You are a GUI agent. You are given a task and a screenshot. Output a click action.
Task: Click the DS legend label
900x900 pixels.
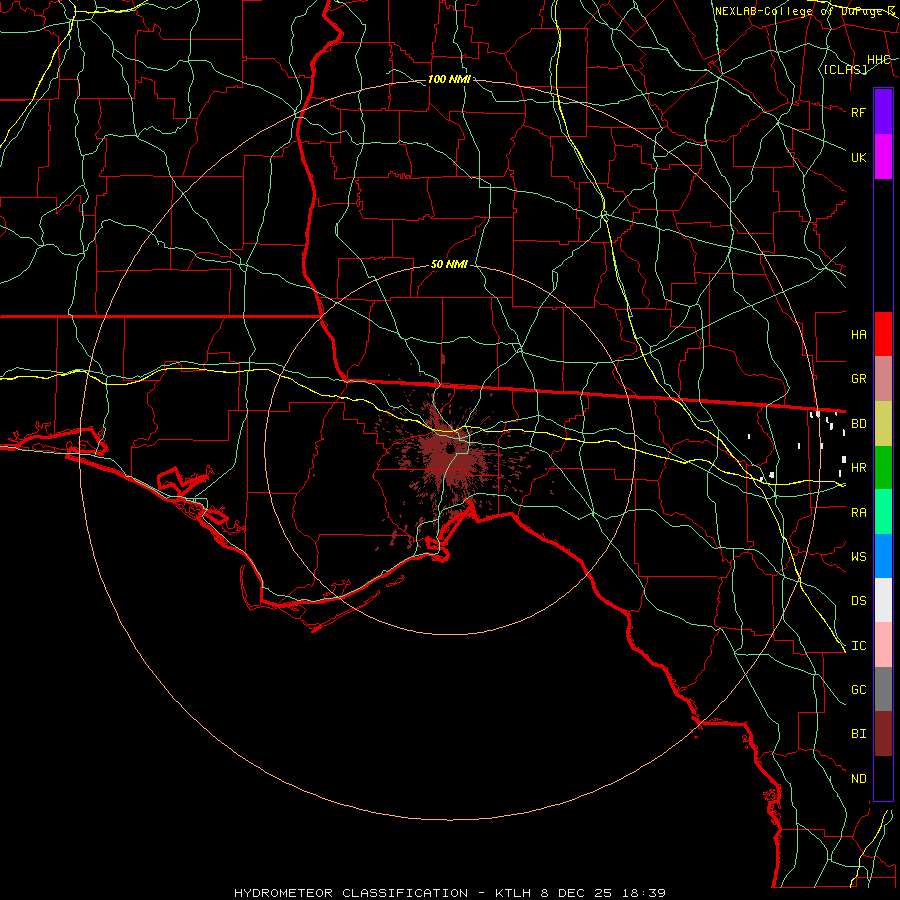click(858, 601)
